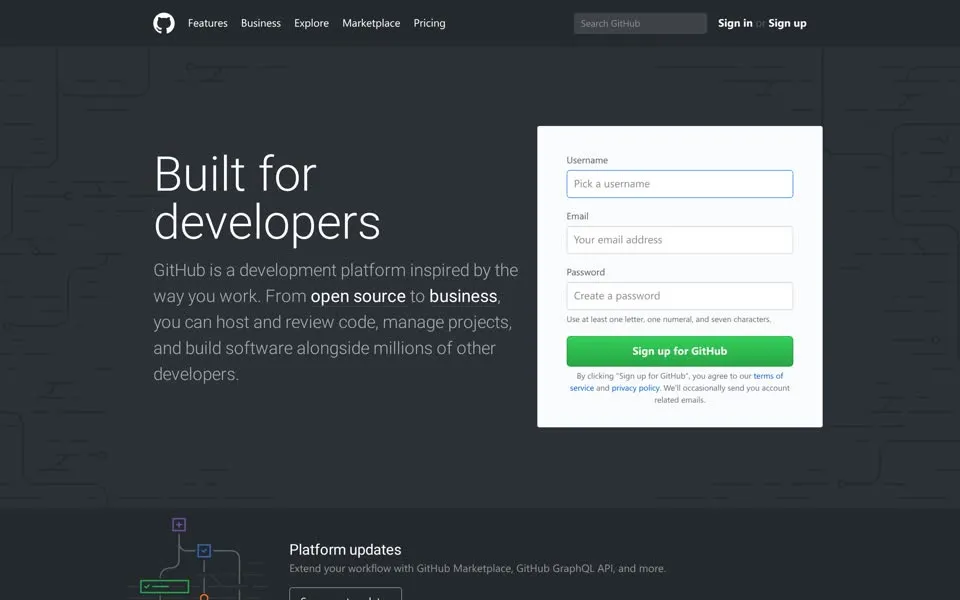960x600 pixels.
Task: Click the green checkmark bar icon
Action: 165,587
